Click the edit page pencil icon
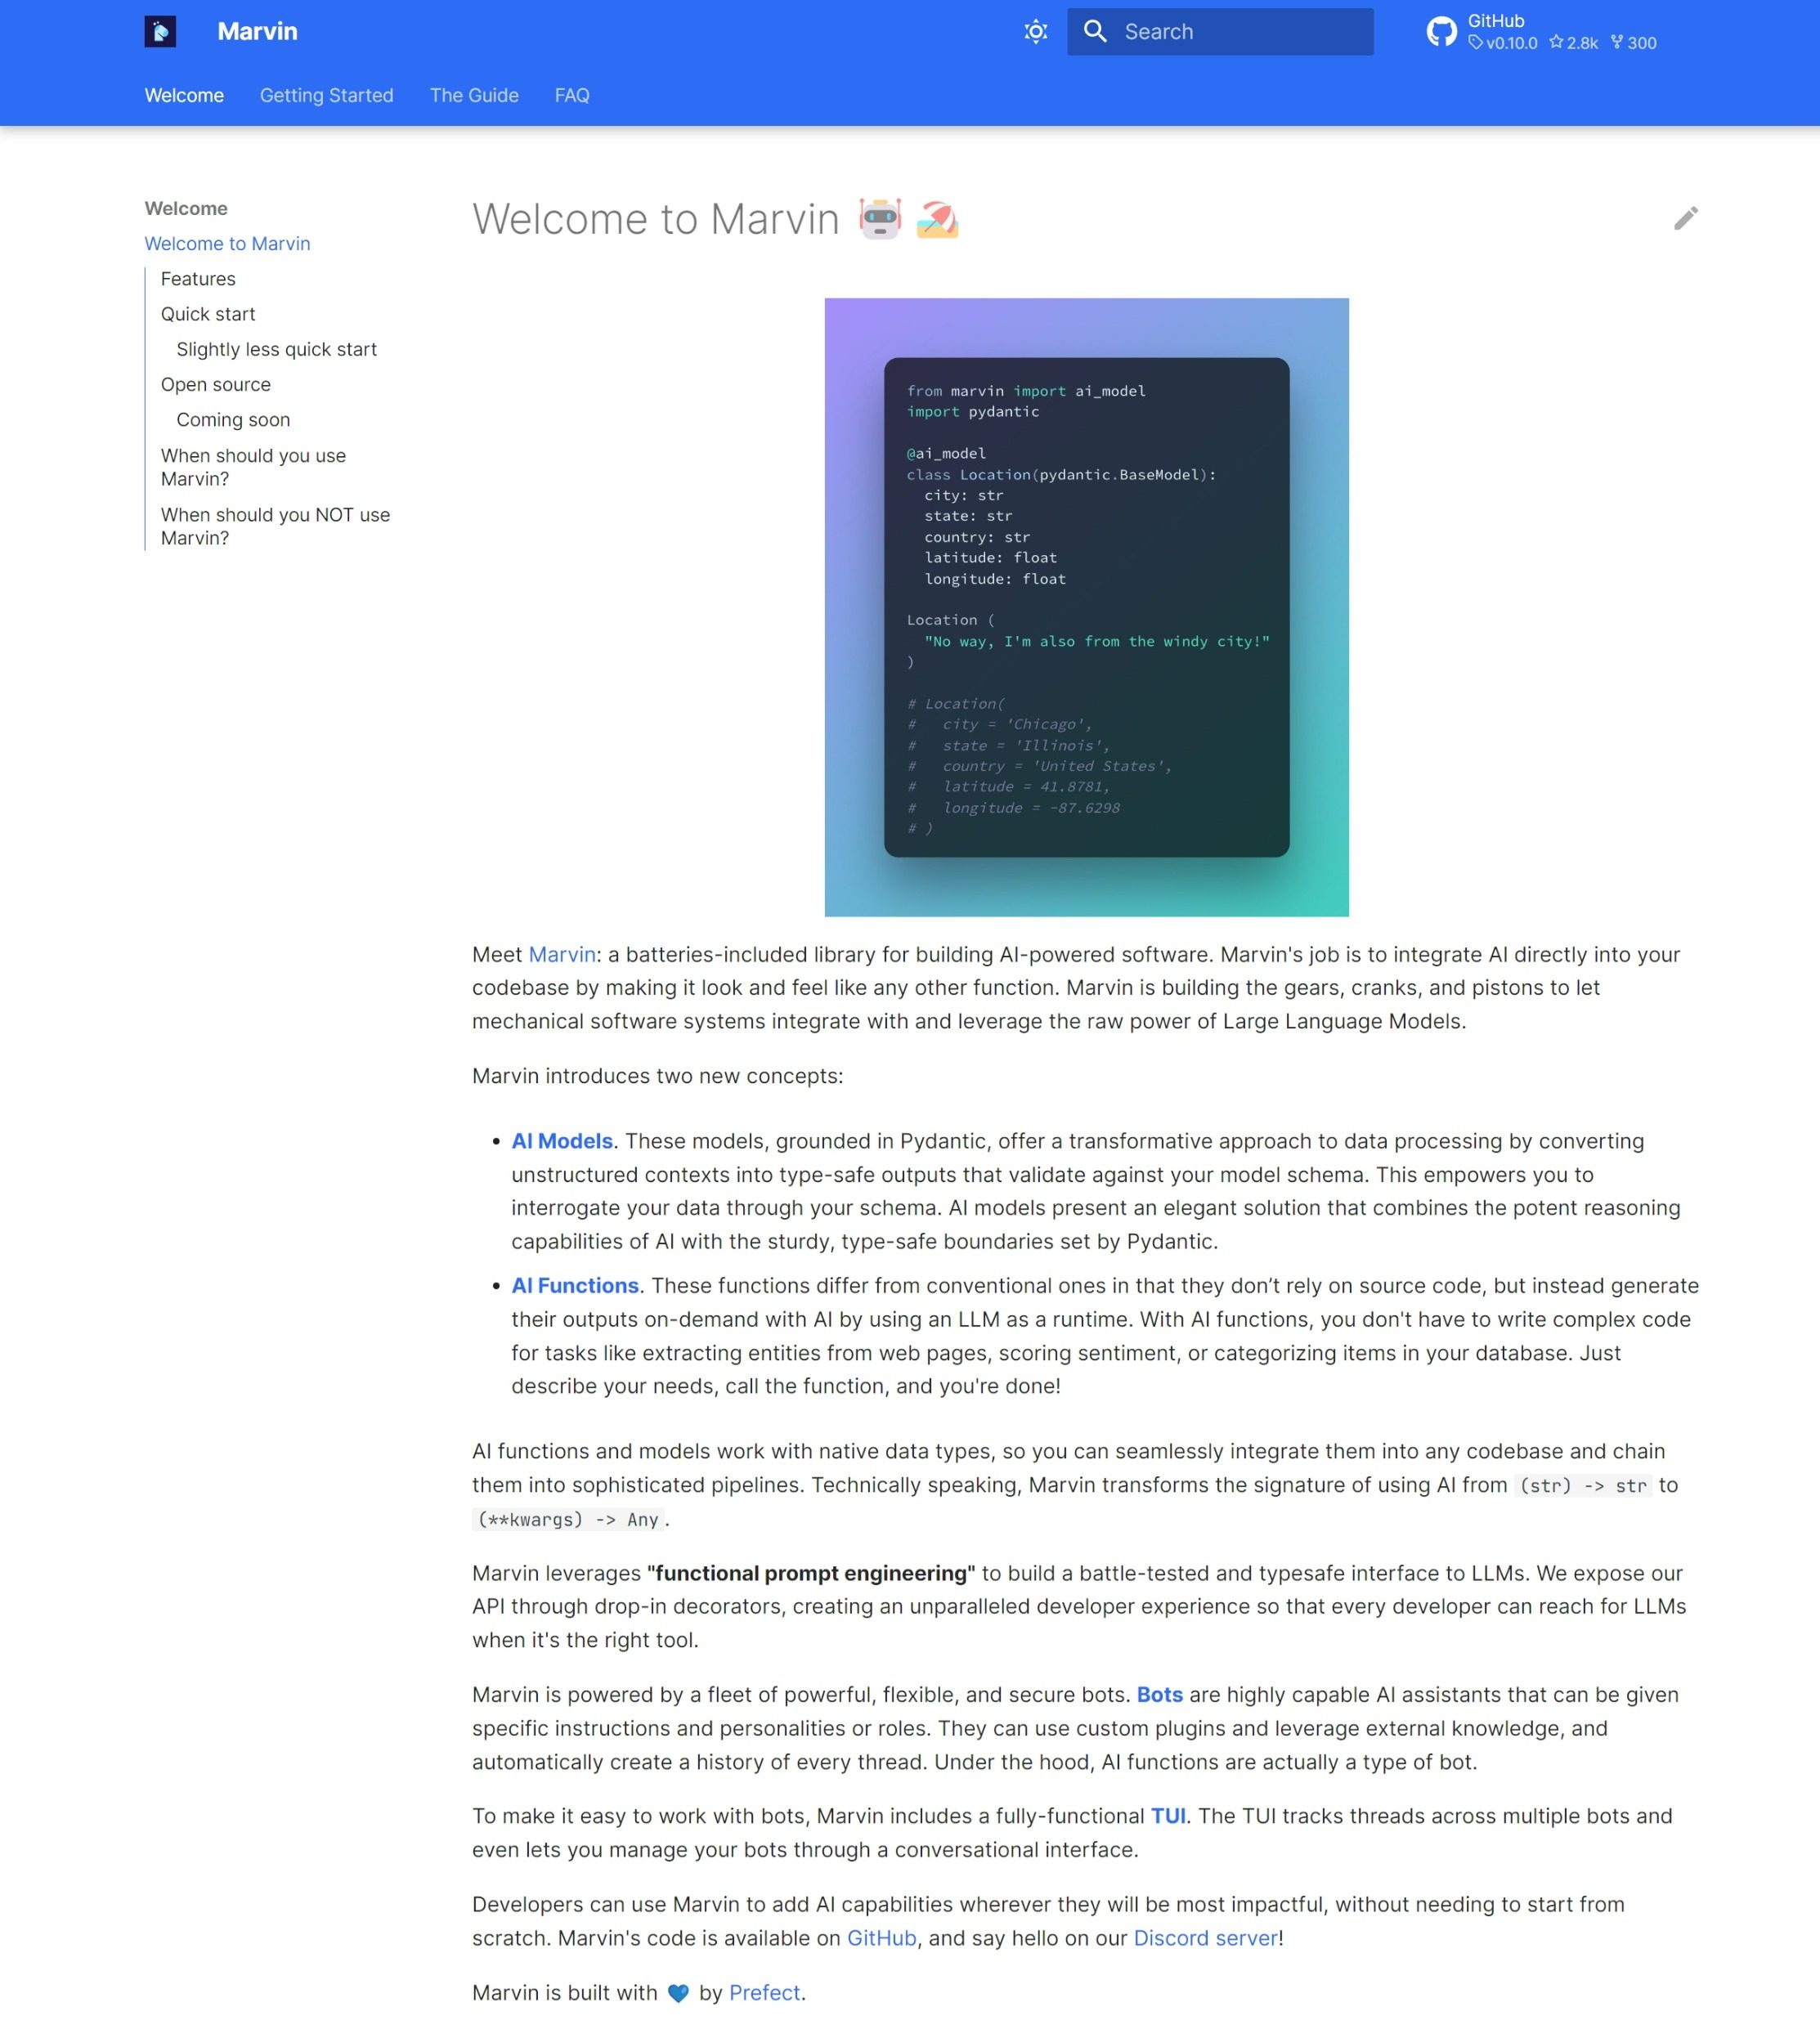Image resolution: width=1820 pixels, height=2020 pixels. tap(1685, 218)
